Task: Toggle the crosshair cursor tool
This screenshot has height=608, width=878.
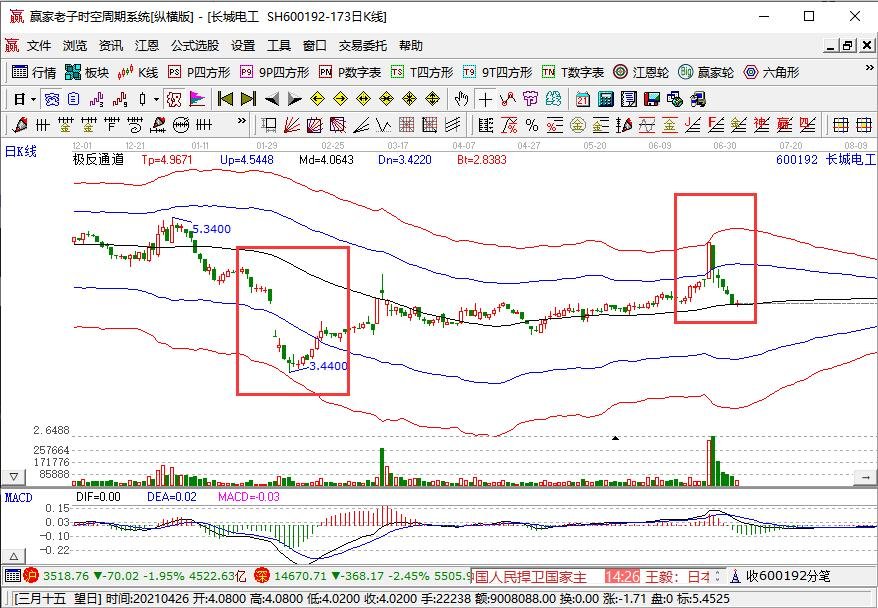Action: pyautogui.click(x=485, y=100)
